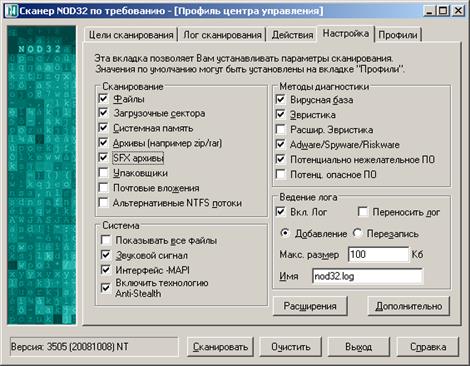Viewport: 470px width, 366px height.
Task: Switch to Лог сканирования tab
Action: click(222, 35)
